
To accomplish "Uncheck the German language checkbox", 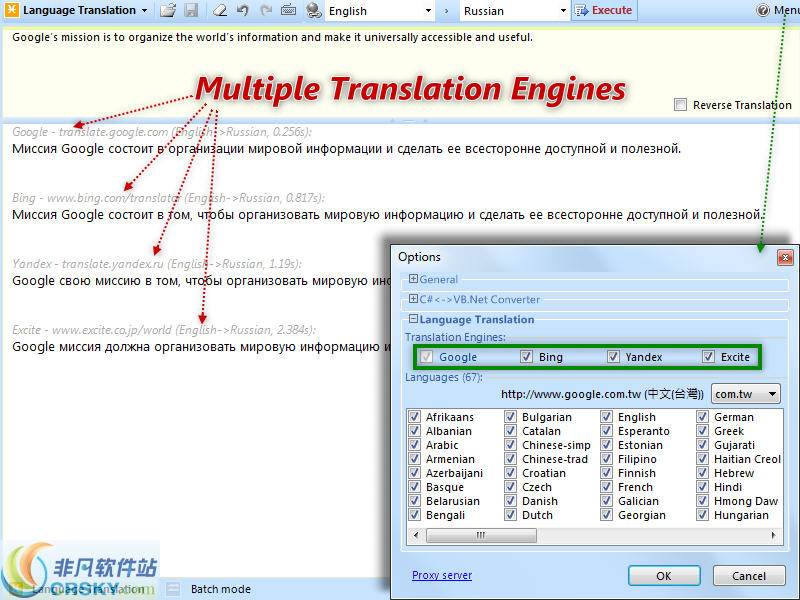I will pos(703,416).
